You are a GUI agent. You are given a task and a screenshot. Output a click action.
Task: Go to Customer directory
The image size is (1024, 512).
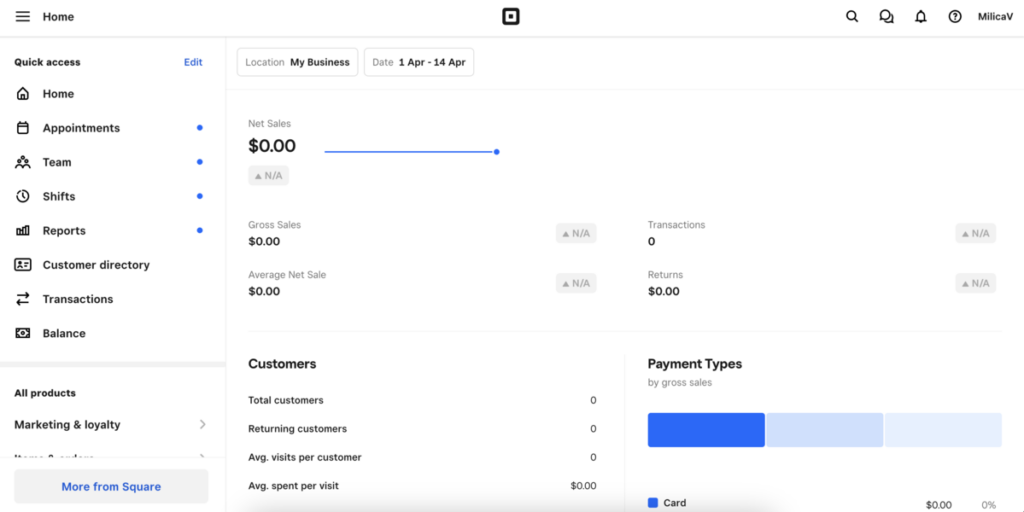[x=96, y=265]
